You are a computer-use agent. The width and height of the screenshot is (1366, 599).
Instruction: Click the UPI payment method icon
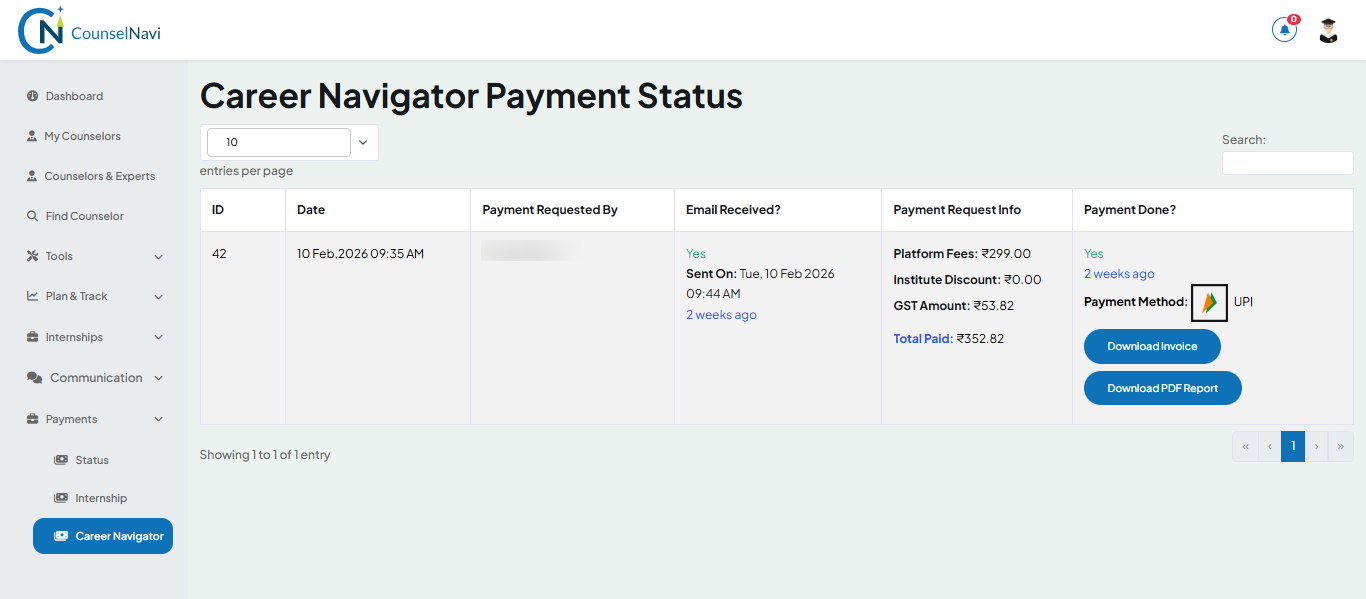coord(1208,303)
